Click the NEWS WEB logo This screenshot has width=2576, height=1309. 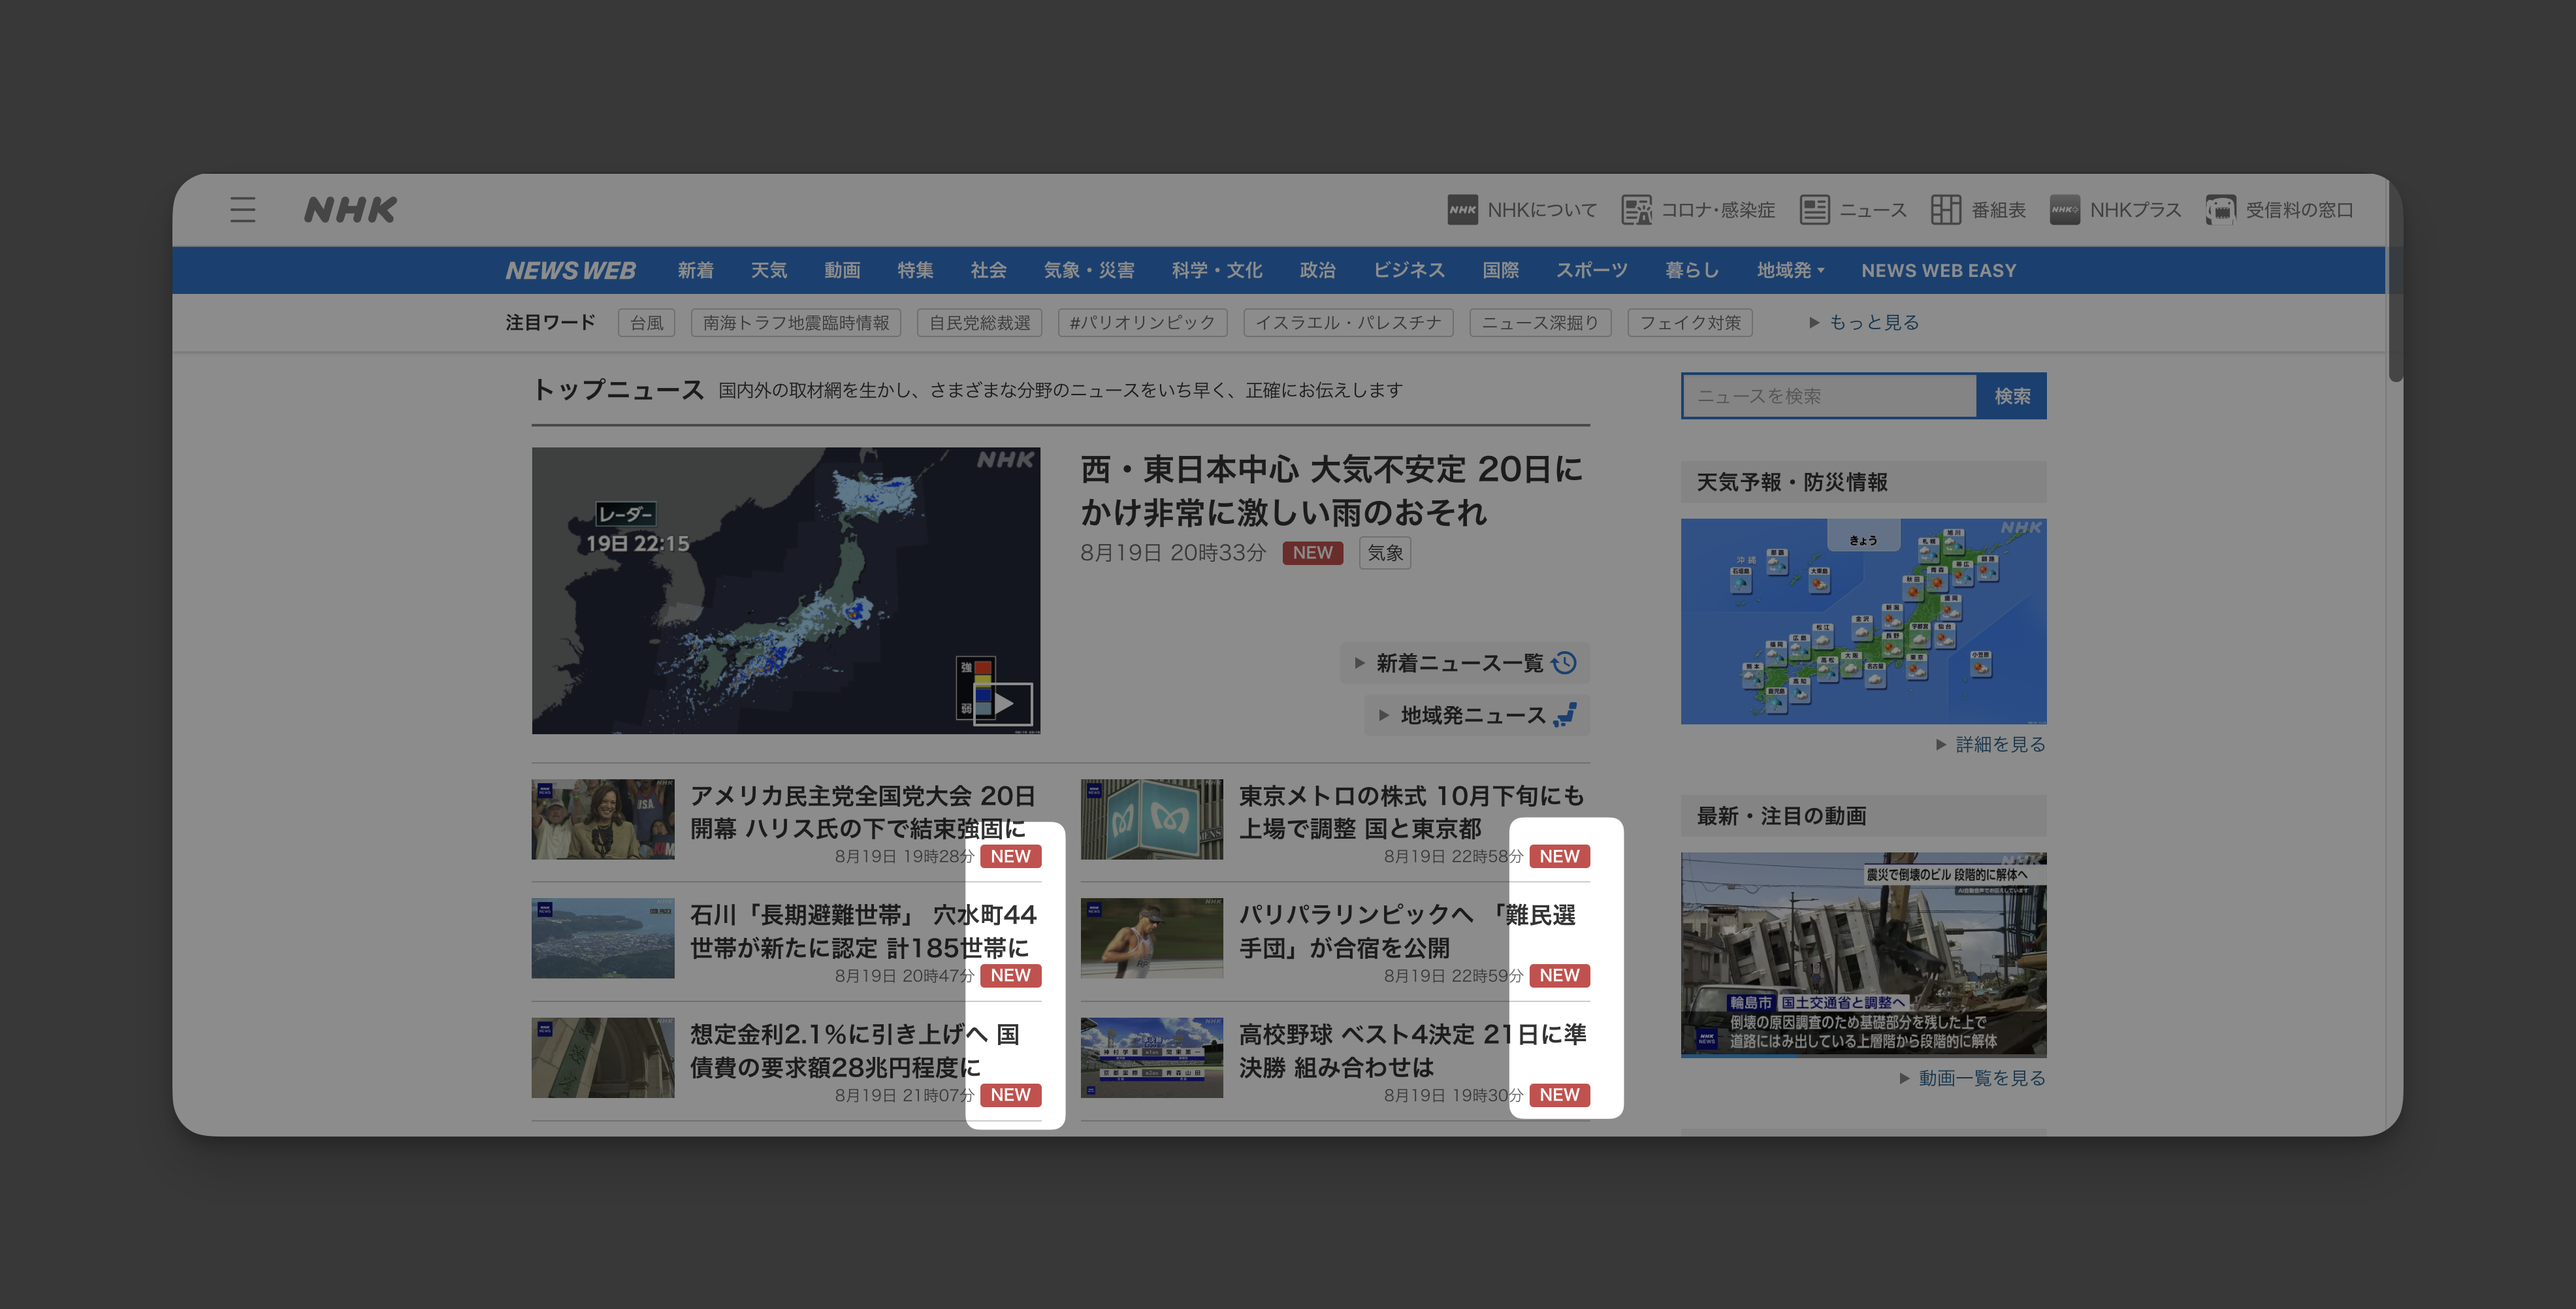tap(570, 271)
